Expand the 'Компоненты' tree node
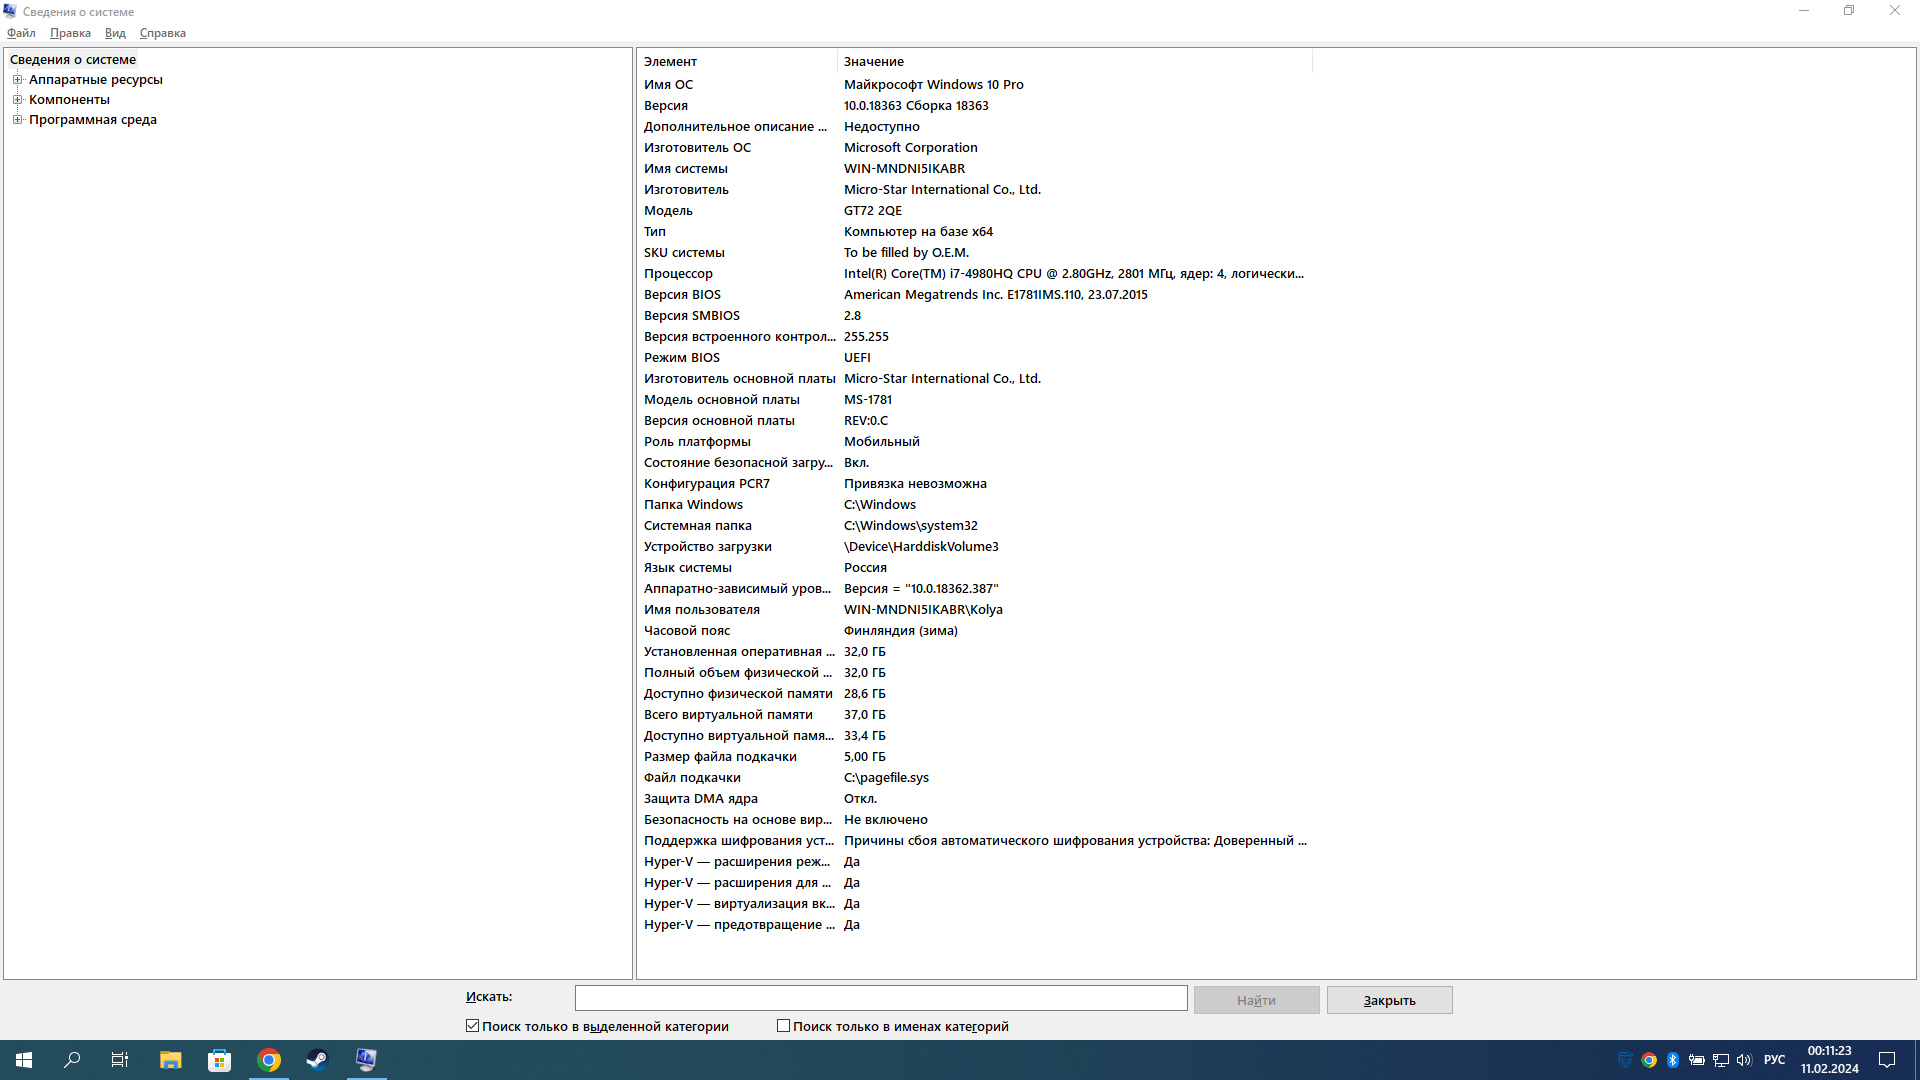Viewport: 1920px width, 1080px height. tap(17, 99)
